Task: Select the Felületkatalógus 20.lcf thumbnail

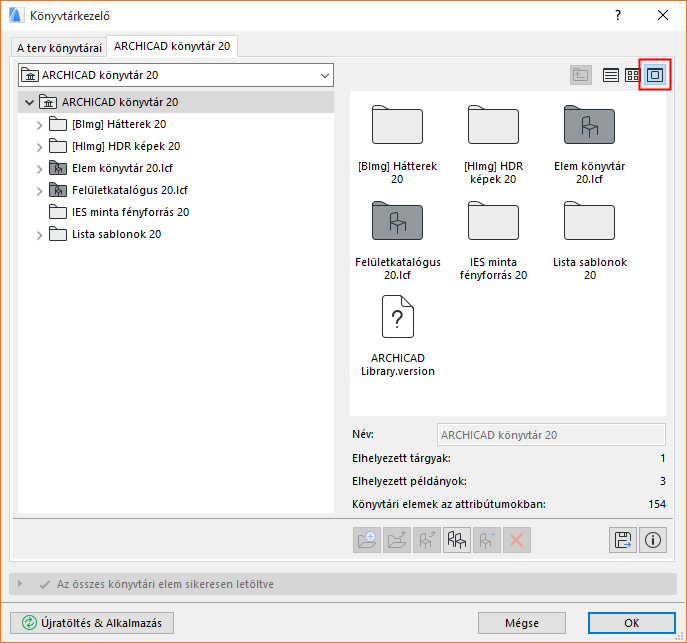Action: [x=397, y=221]
